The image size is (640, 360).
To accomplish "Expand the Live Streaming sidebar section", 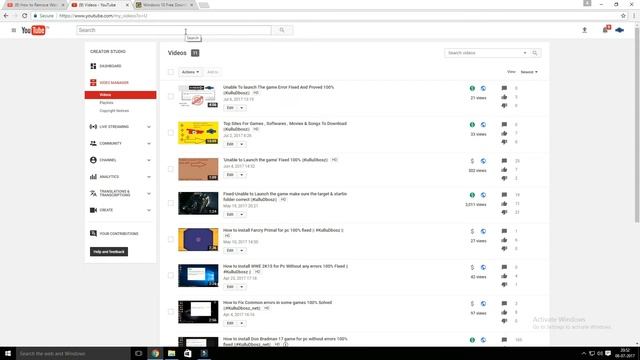I will [x=149, y=127].
